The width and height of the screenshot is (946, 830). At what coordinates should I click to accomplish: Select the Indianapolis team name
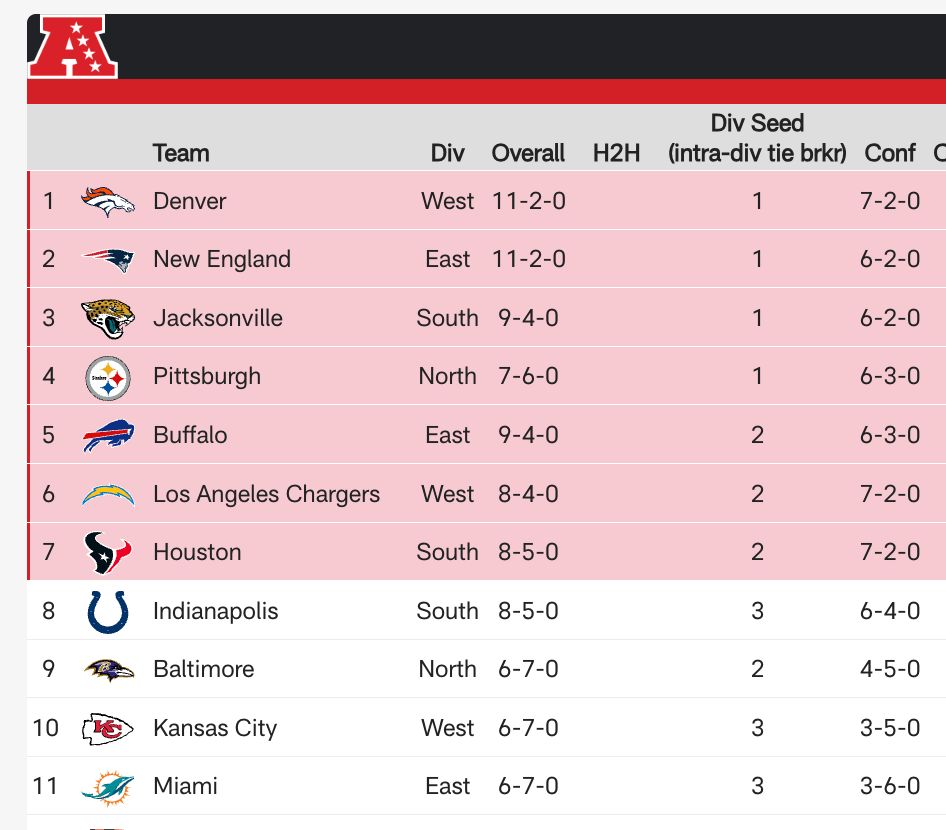[215, 611]
